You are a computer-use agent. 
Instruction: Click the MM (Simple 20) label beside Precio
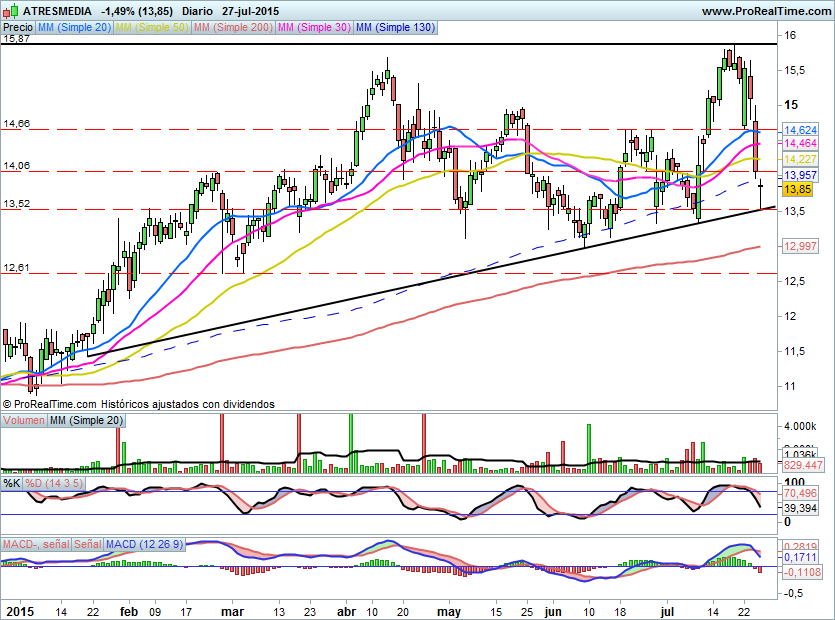(x=74, y=27)
